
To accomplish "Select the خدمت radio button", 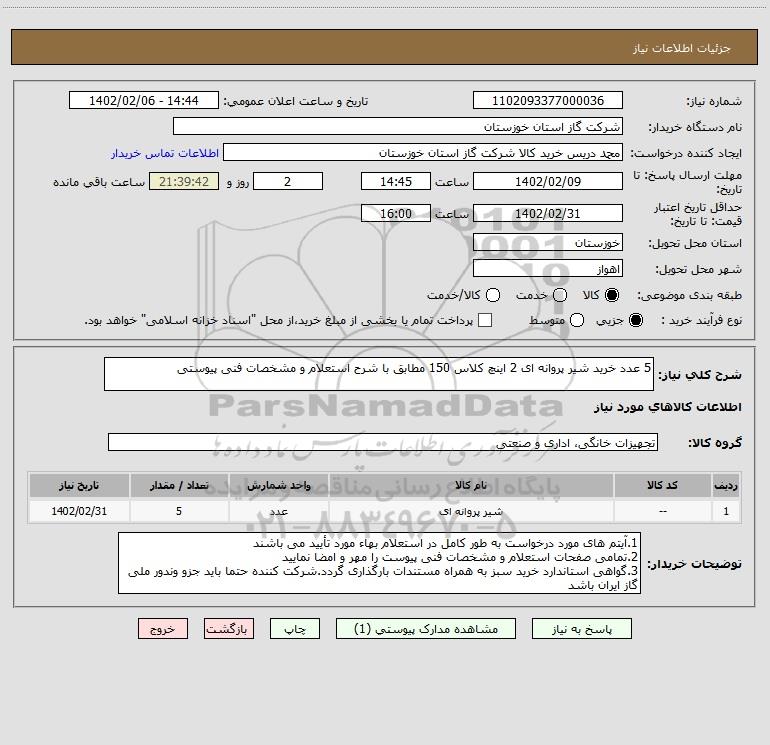I will click(x=560, y=295).
